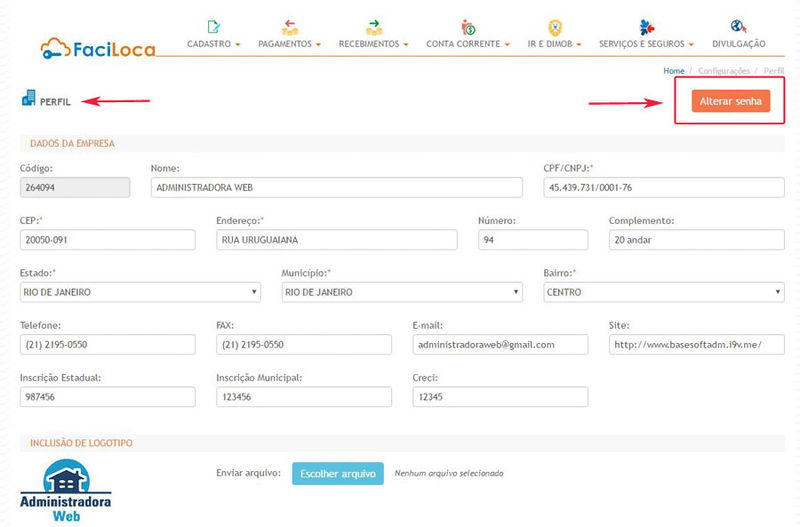Click the Divulgação globe icon
The width and height of the screenshot is (800, 527).
coord(738,27)
